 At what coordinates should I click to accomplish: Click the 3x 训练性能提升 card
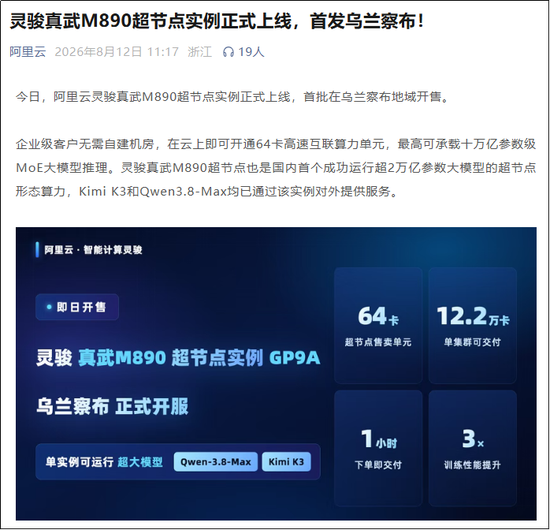tap(472, 448)
